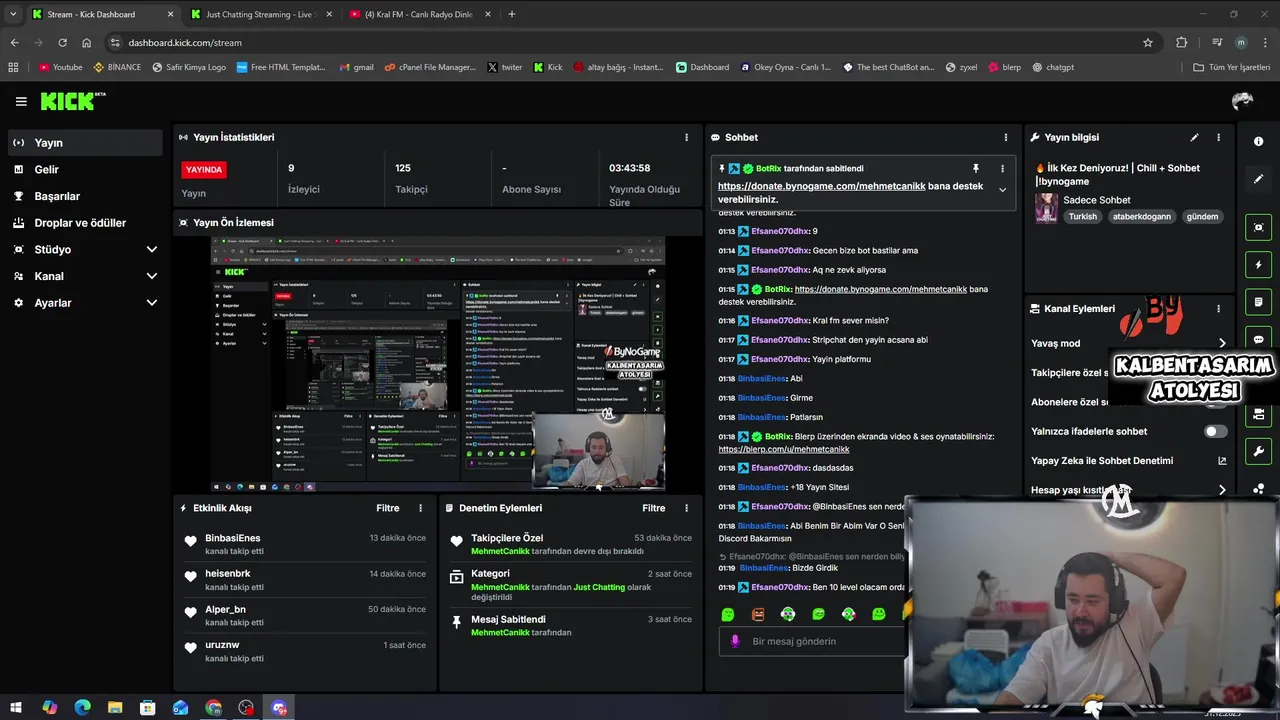Open File Explorer from the taskbar
Image resolution: width=1280 pixels, height=720 pixels.
[x=115, y=708]
